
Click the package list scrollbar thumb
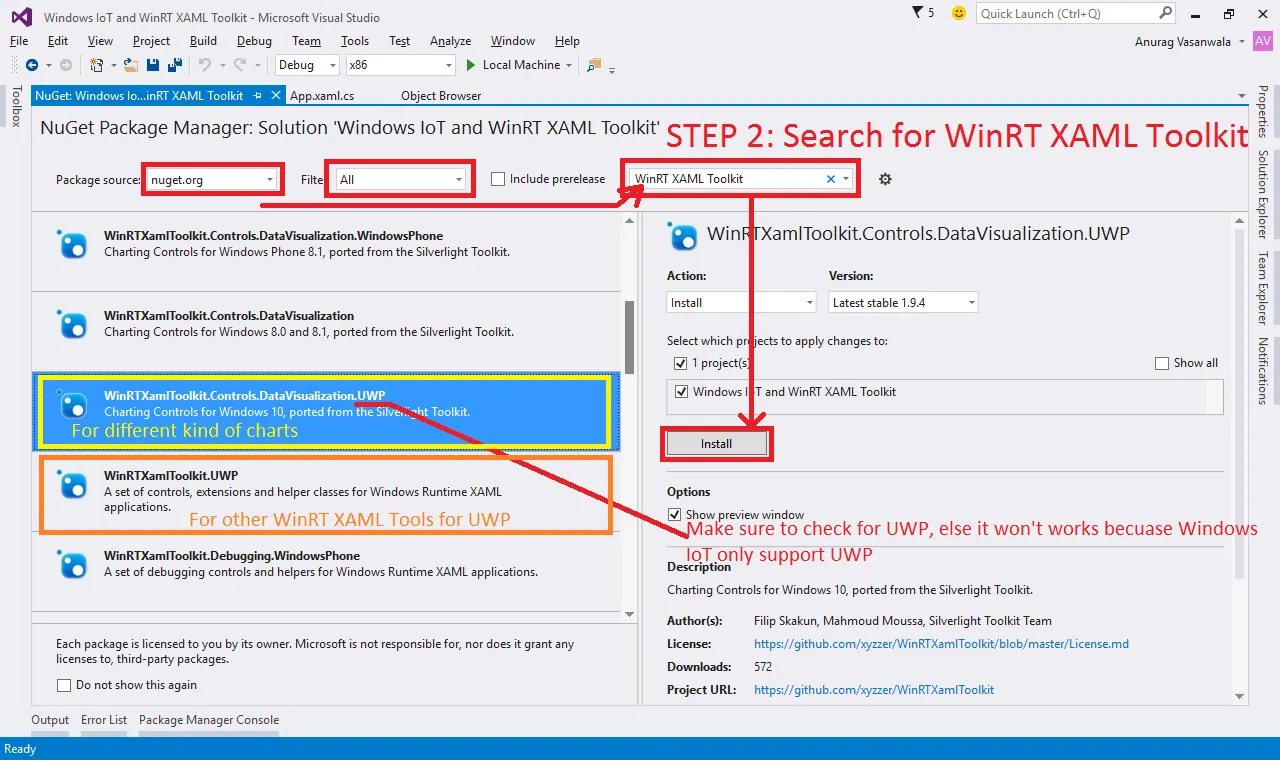click(630, 337)
